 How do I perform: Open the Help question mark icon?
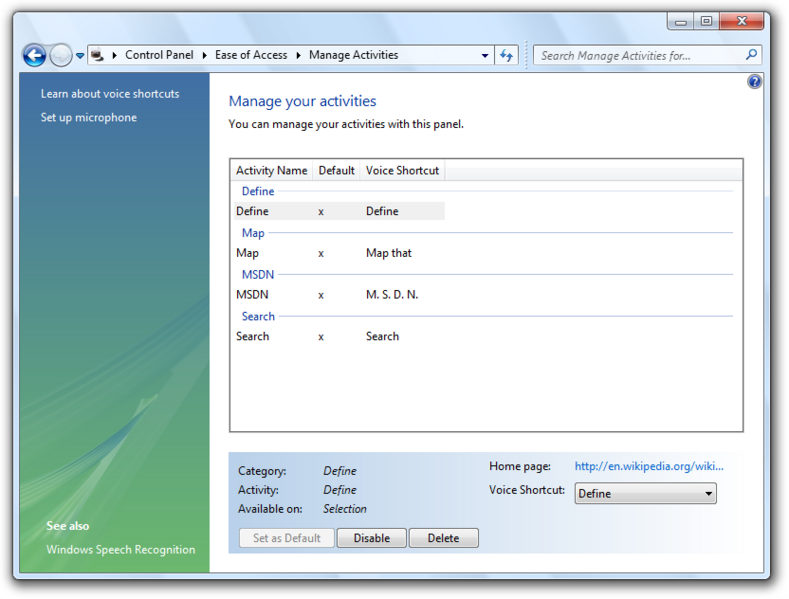pos(754,82)
